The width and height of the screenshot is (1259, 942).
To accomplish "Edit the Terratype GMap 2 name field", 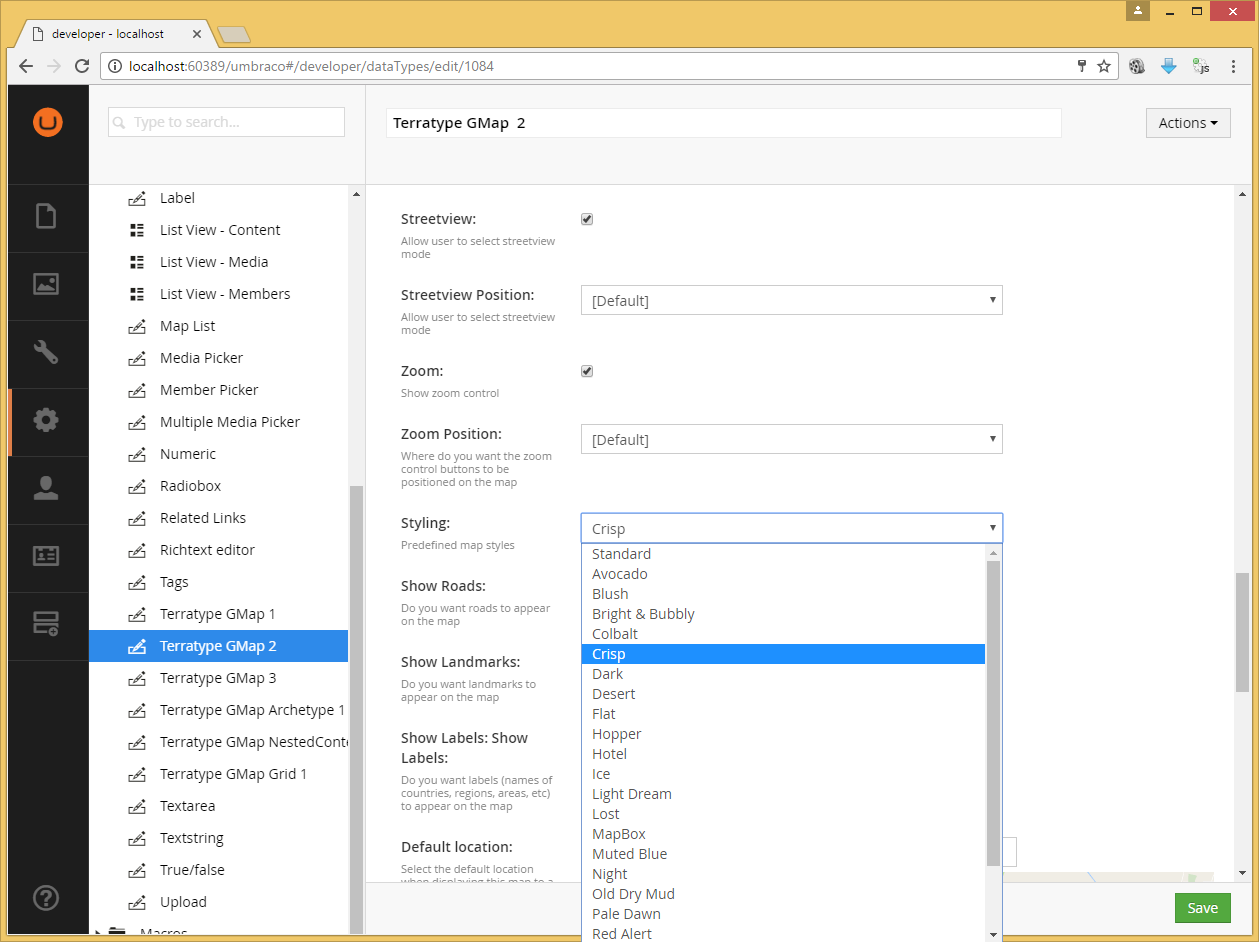I will coord(723,123).
